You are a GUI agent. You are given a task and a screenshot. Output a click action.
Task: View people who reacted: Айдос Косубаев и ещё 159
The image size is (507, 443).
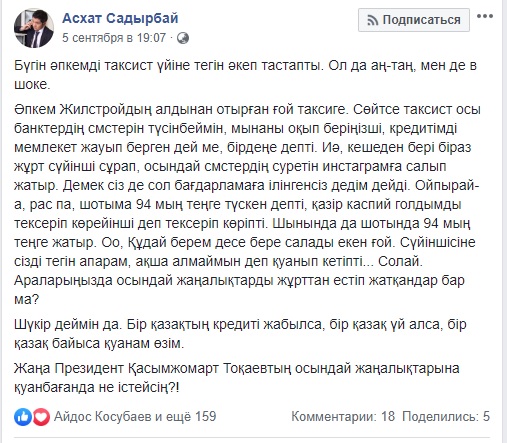(135, 417)
